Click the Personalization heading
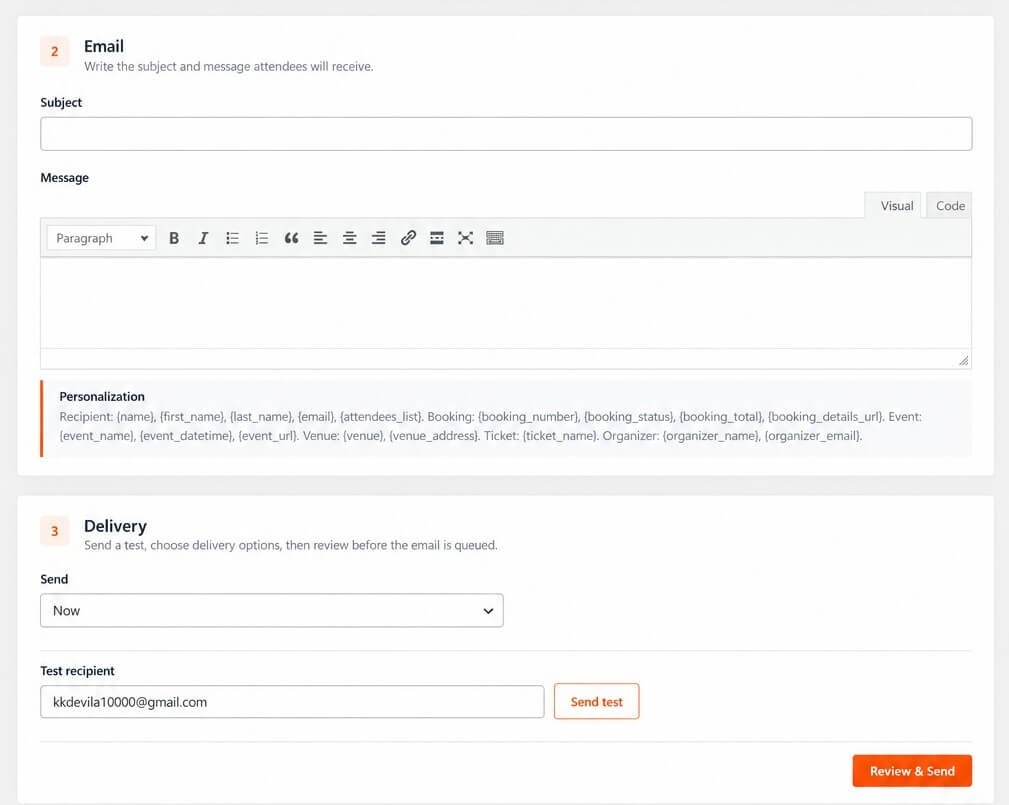The image size is (1009, 805). [x=102, y=396]
